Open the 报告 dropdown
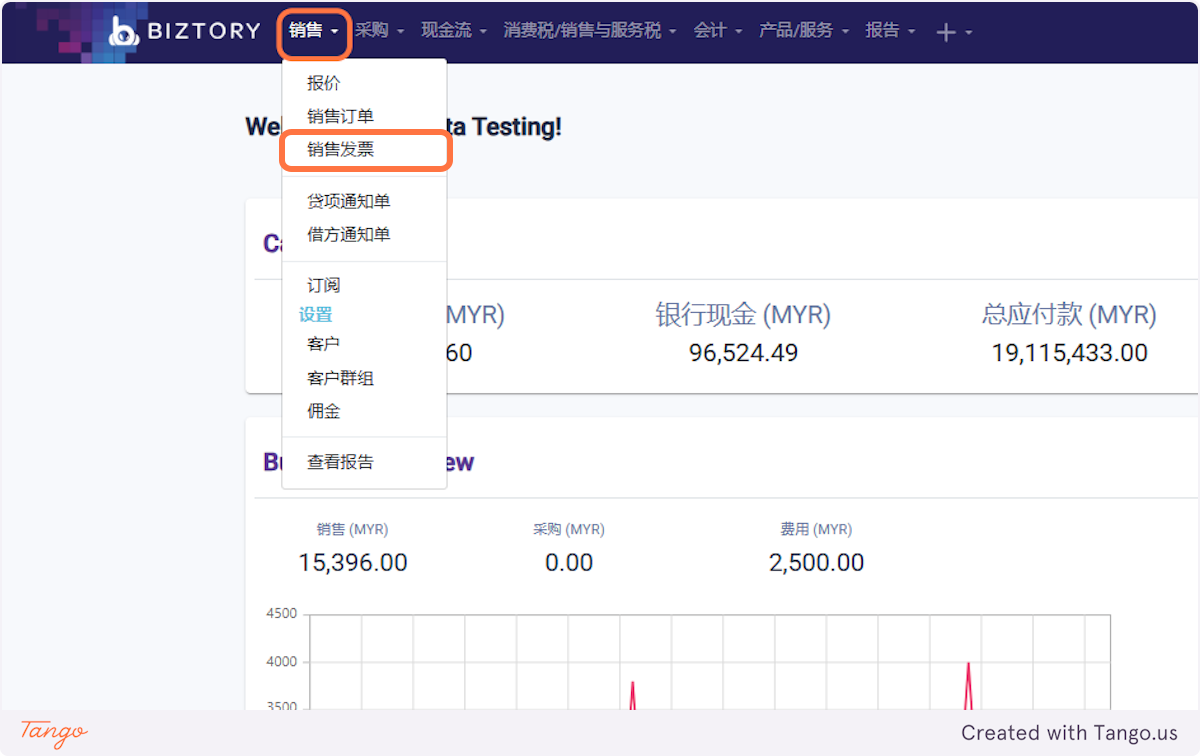Image resolution: width=1200 pixels, height=756 pixels. coord(890,31)
